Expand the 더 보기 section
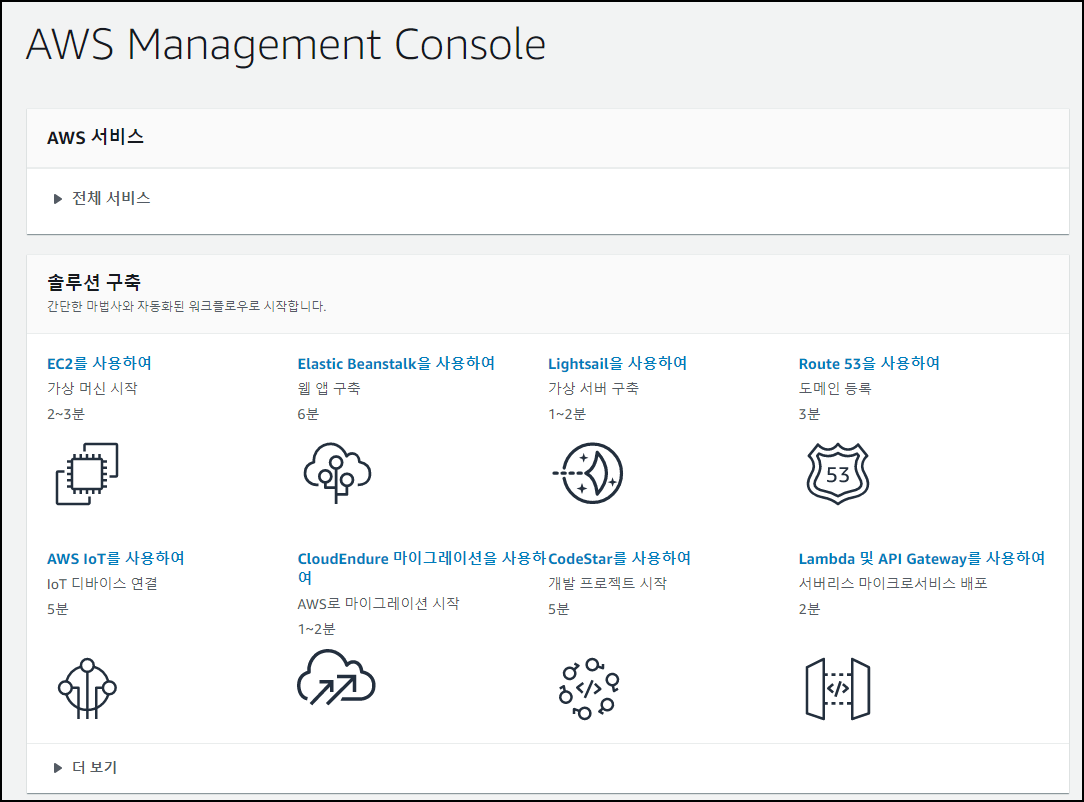 96,768
